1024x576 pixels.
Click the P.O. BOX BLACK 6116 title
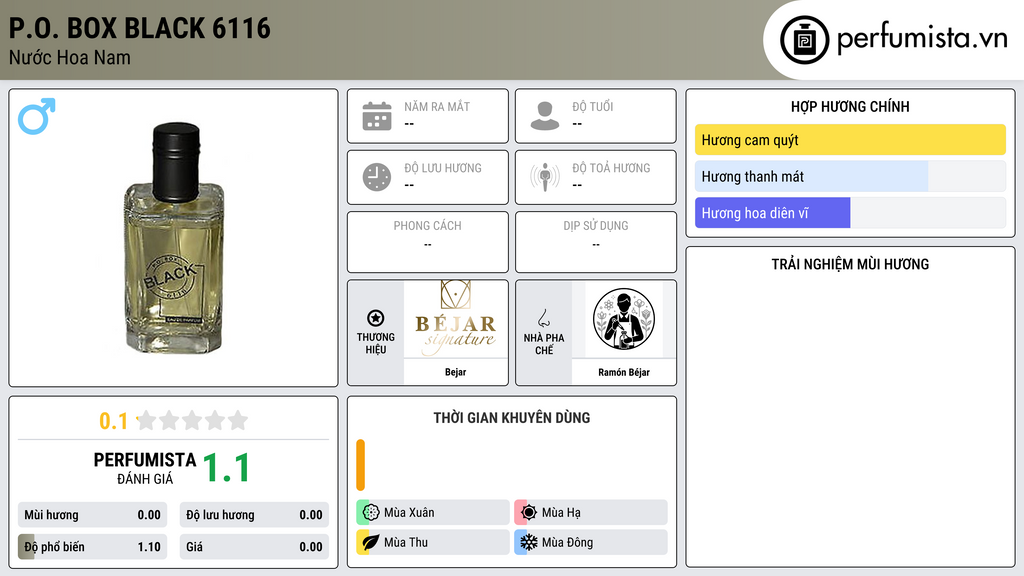(x=140, y=28)
